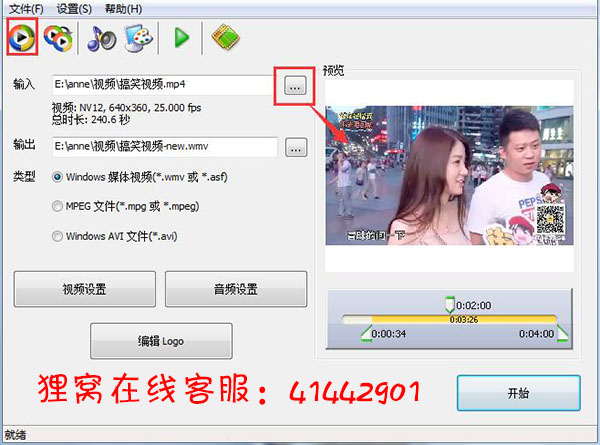Click the open video file toolbar icon

pos(22,37)
